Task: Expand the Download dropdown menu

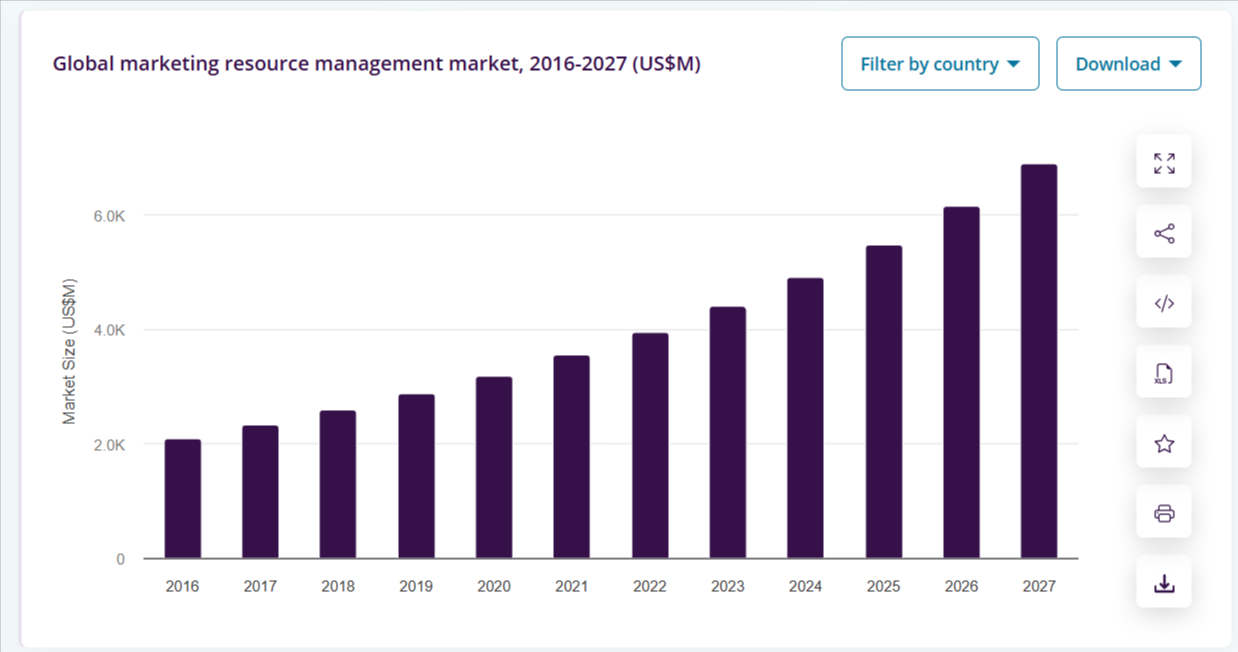Action: (1128, 64)
